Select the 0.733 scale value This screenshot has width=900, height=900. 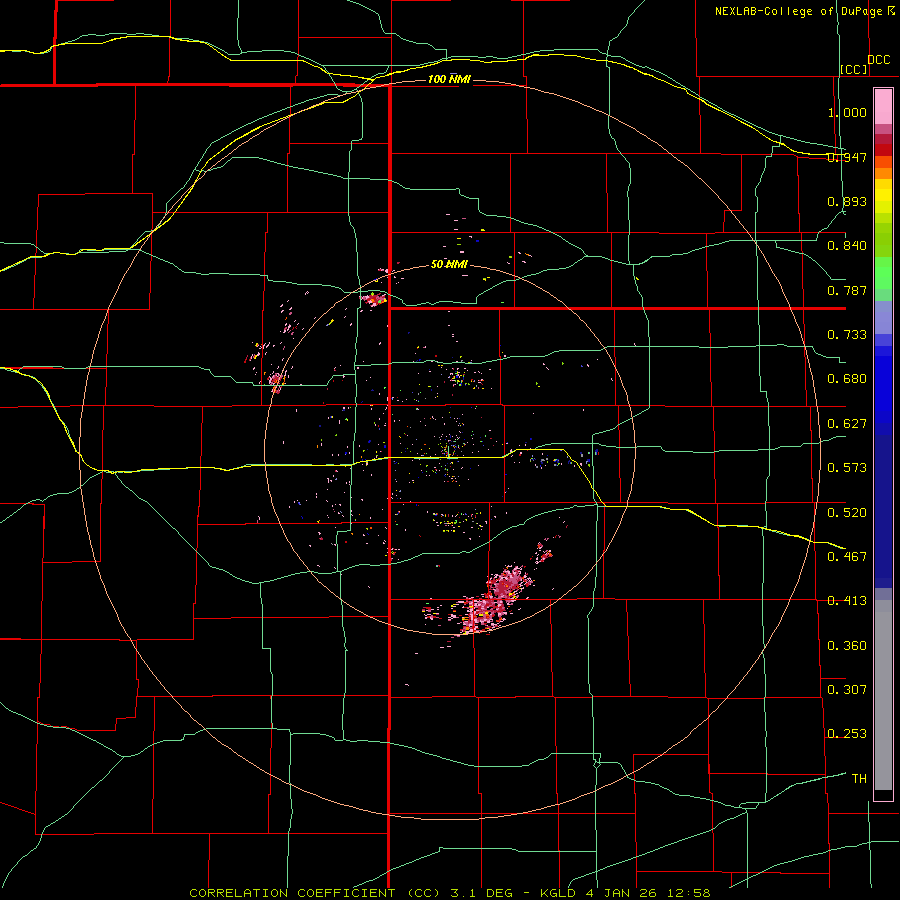click(847, 335)
